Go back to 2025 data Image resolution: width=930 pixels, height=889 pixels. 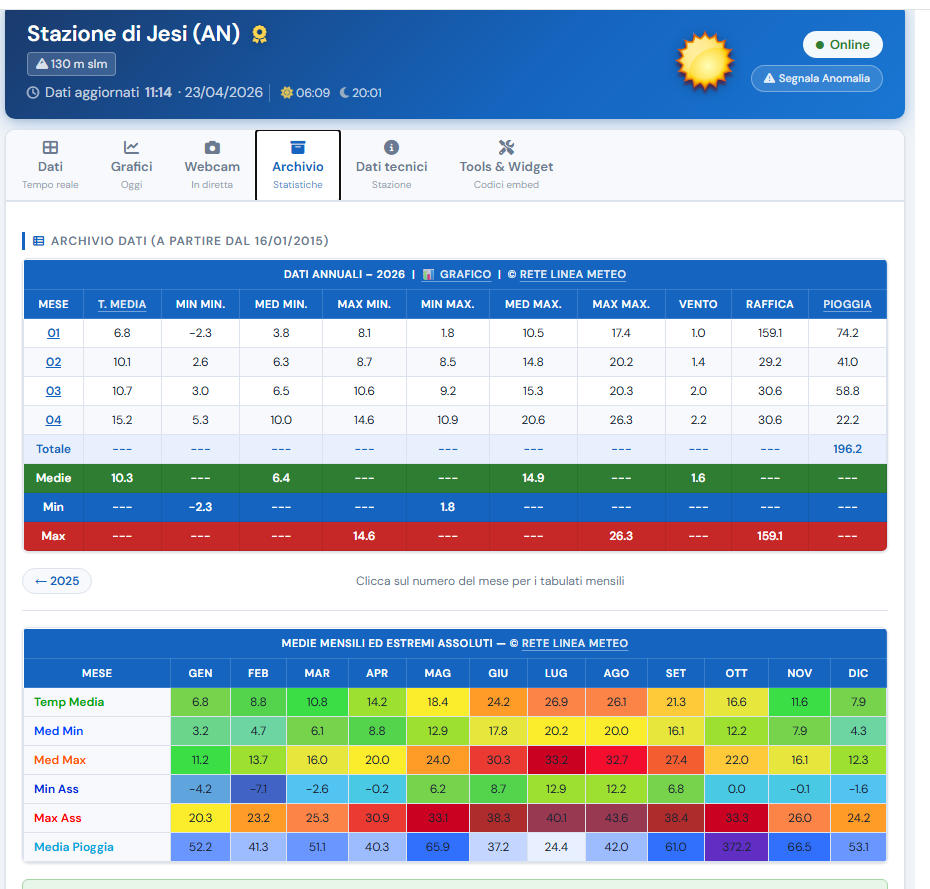pyautogui.click(x=57, y=581)
